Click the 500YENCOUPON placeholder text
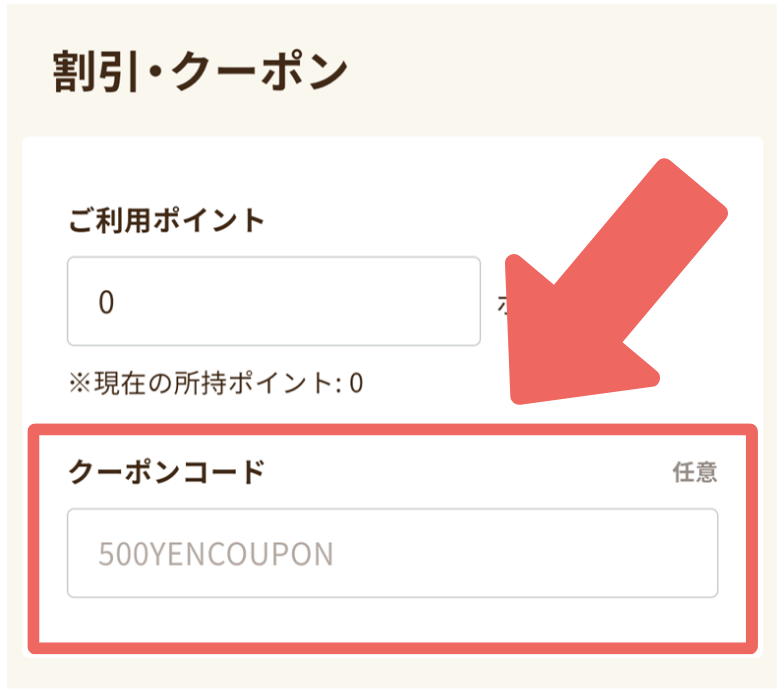The width and height of the screenshot is (783, 696). [215, 554]
